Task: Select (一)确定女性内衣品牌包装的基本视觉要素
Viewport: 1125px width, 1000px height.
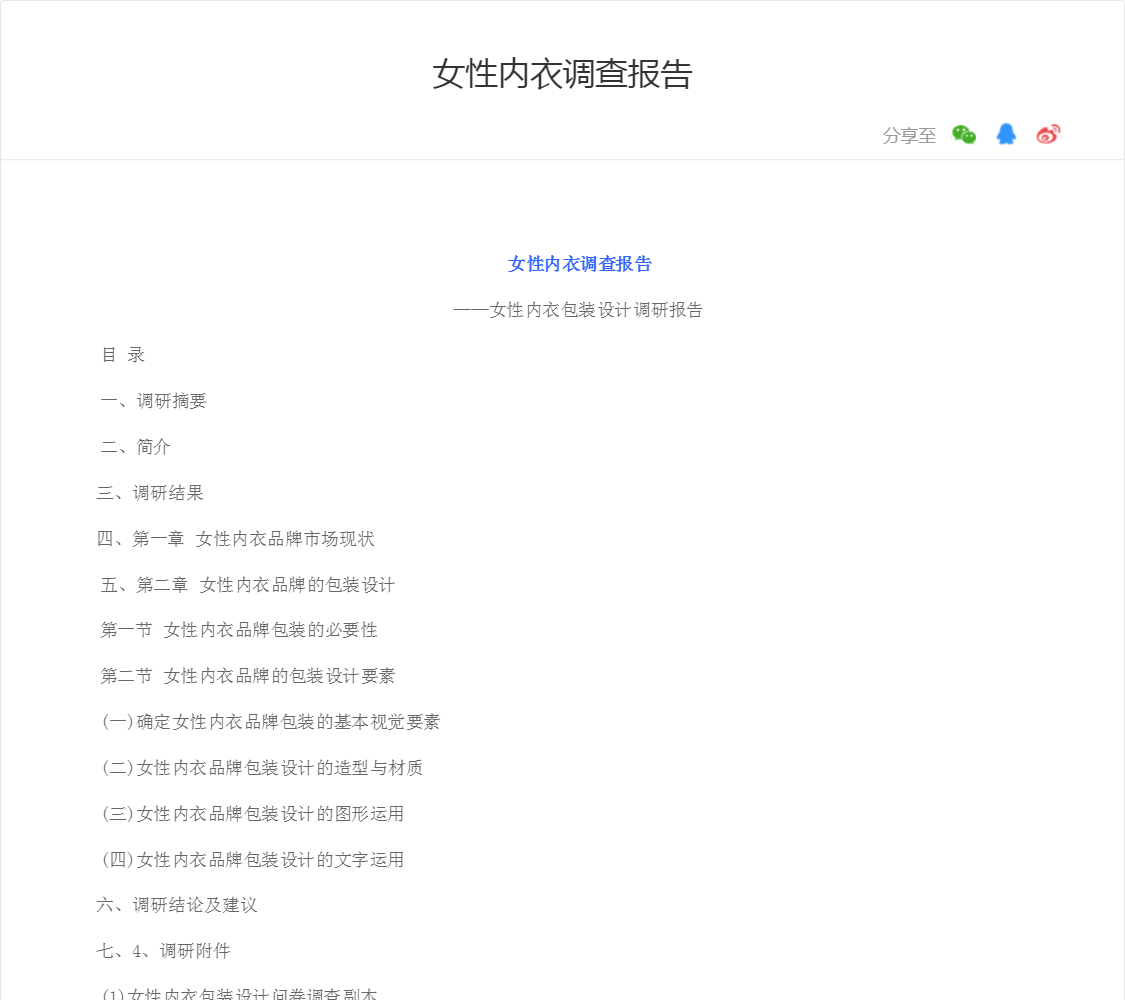Action: [x=270, y=722]
